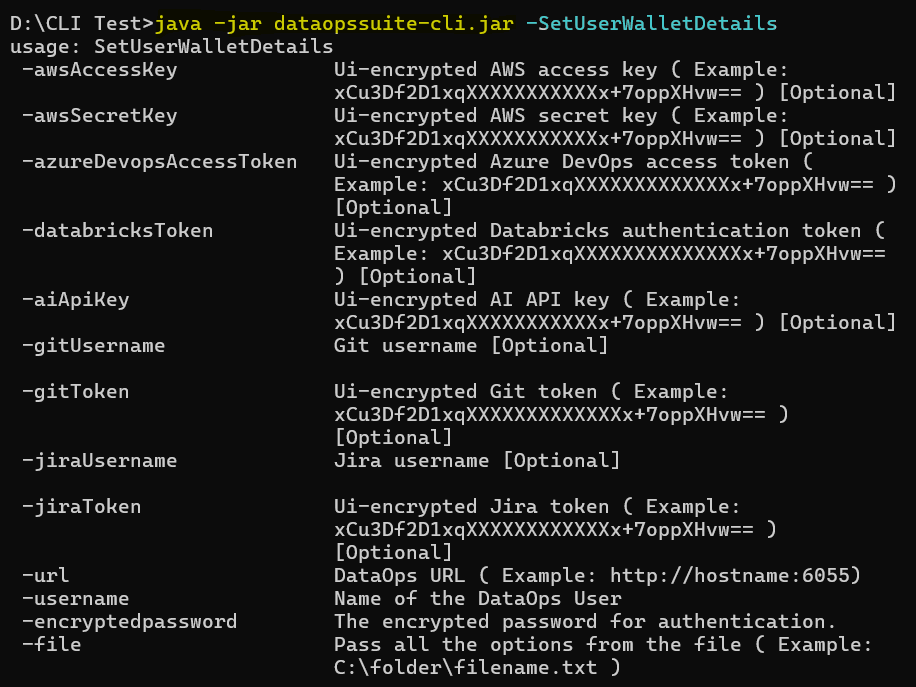Click the -SetUserWalletDetails argument in command
This screenshot has height=687, width=916.
point(651,24)
